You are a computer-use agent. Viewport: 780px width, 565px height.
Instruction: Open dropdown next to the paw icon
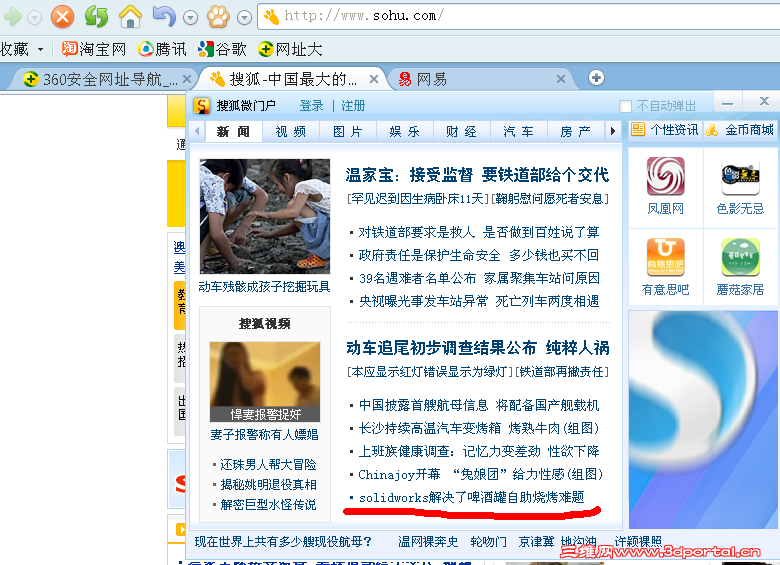click(x=244, y=18)
